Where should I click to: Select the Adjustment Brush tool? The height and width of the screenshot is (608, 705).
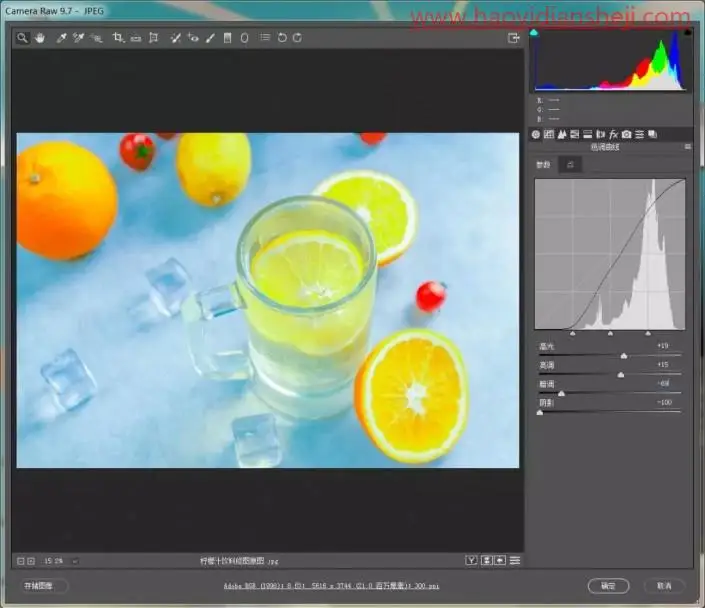coord(210,38)
